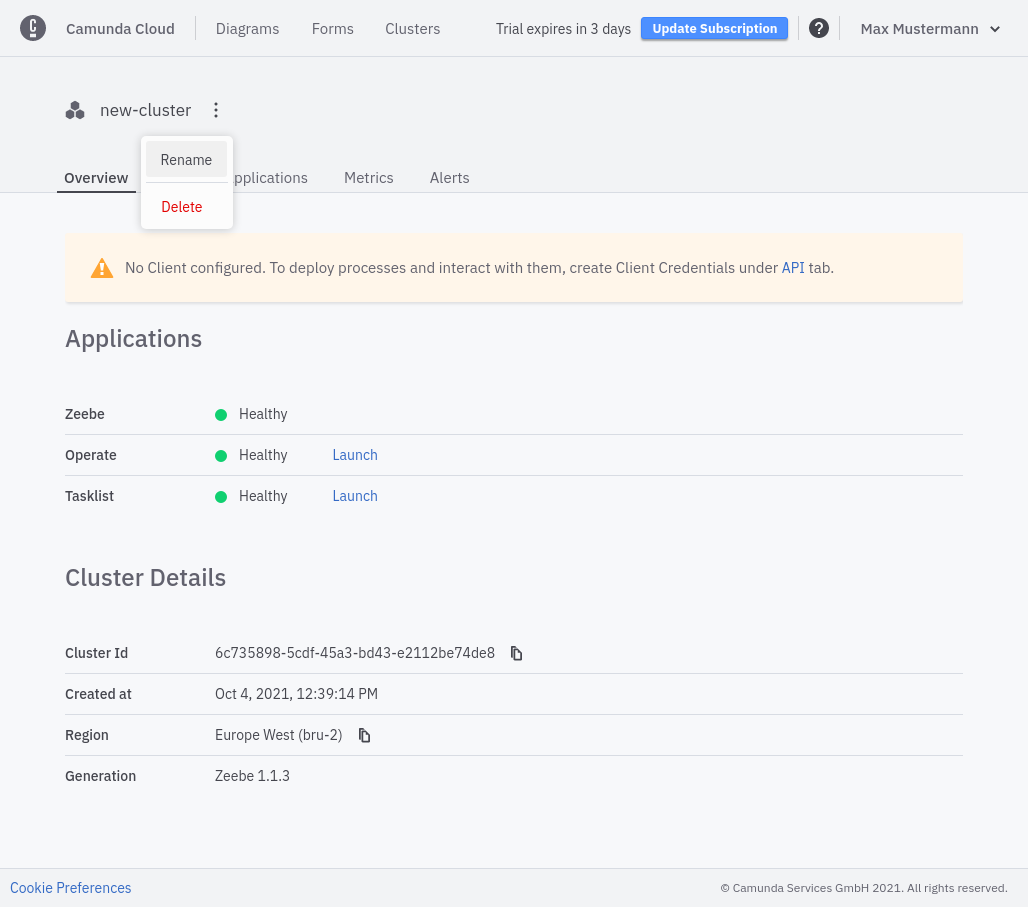Launch the Operate application

click(355, 455)
